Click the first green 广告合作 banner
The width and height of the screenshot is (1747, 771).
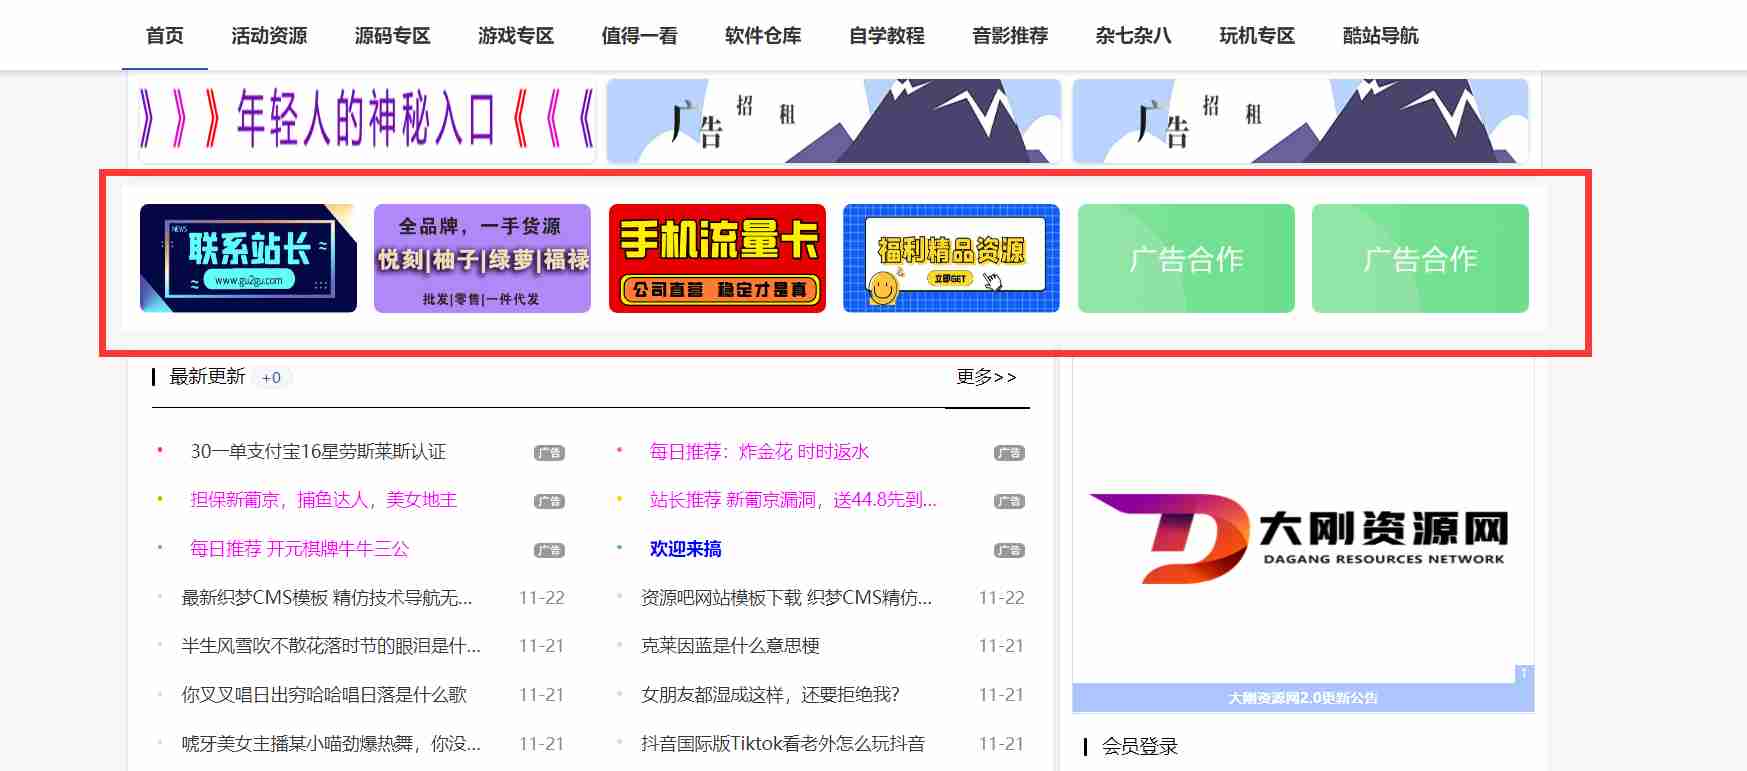pos(1186,258)
